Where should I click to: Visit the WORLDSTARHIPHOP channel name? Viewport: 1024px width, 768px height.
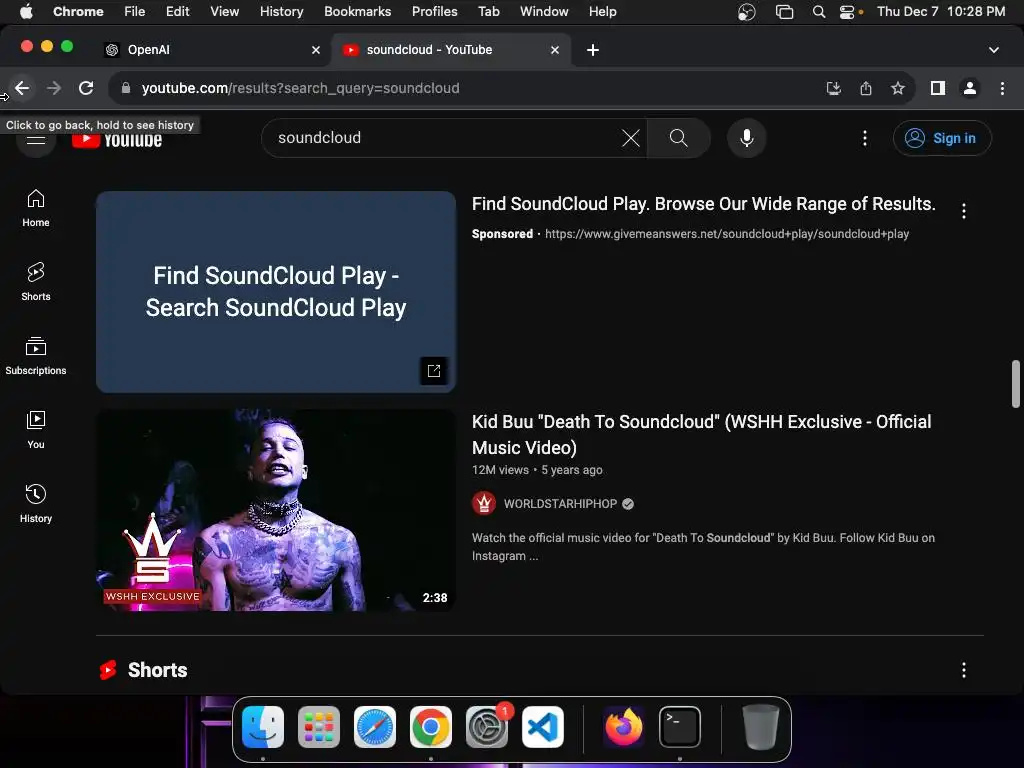tap(560, 504)
